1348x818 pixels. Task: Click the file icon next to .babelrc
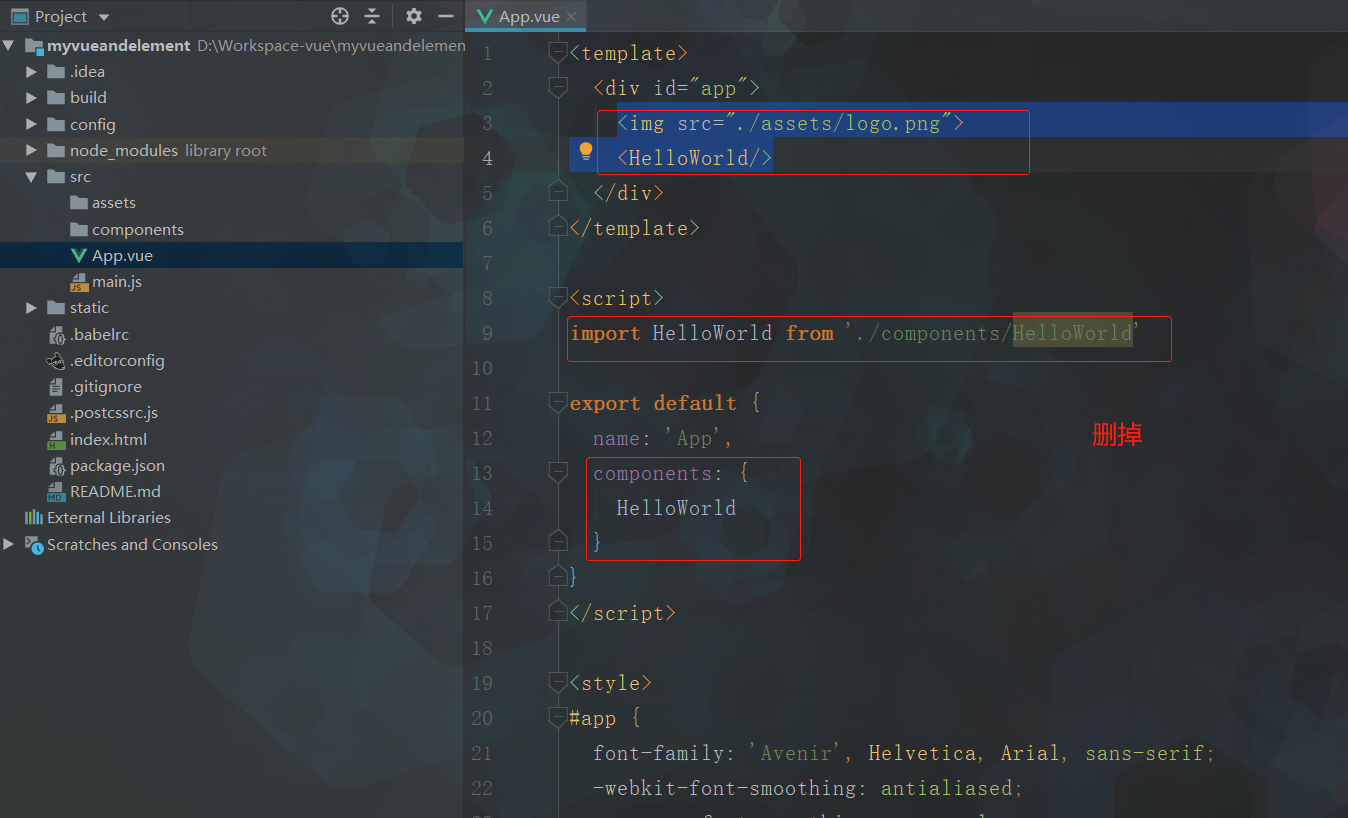56,335
